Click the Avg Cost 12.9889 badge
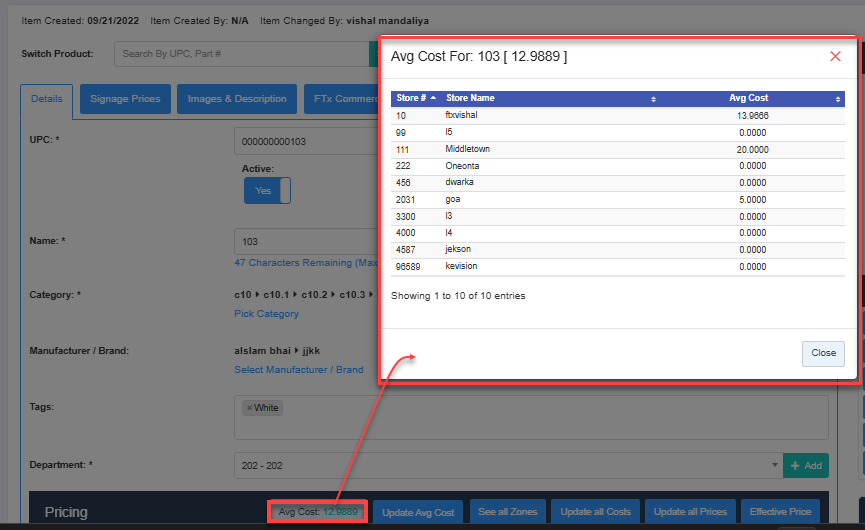The width and height of the screenshot is (865, 530). point(318,512)
